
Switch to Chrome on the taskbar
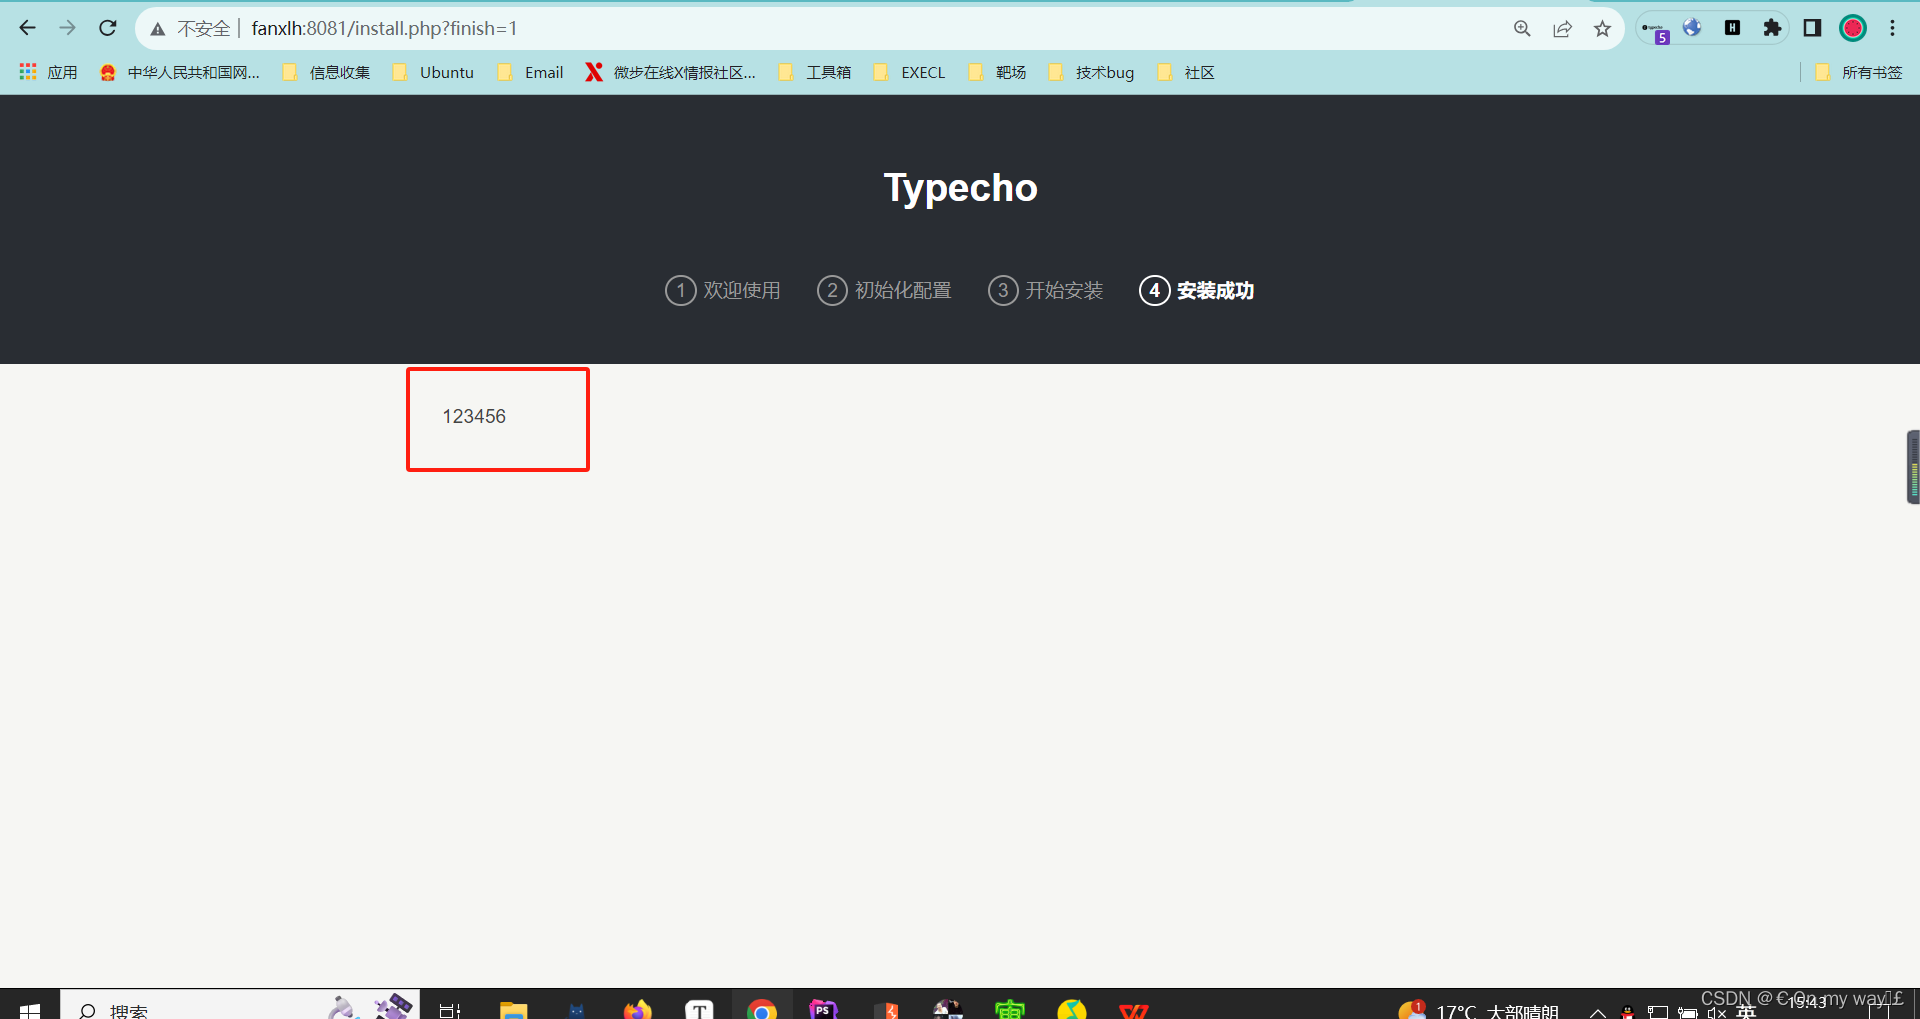[x=761, y=1008]
